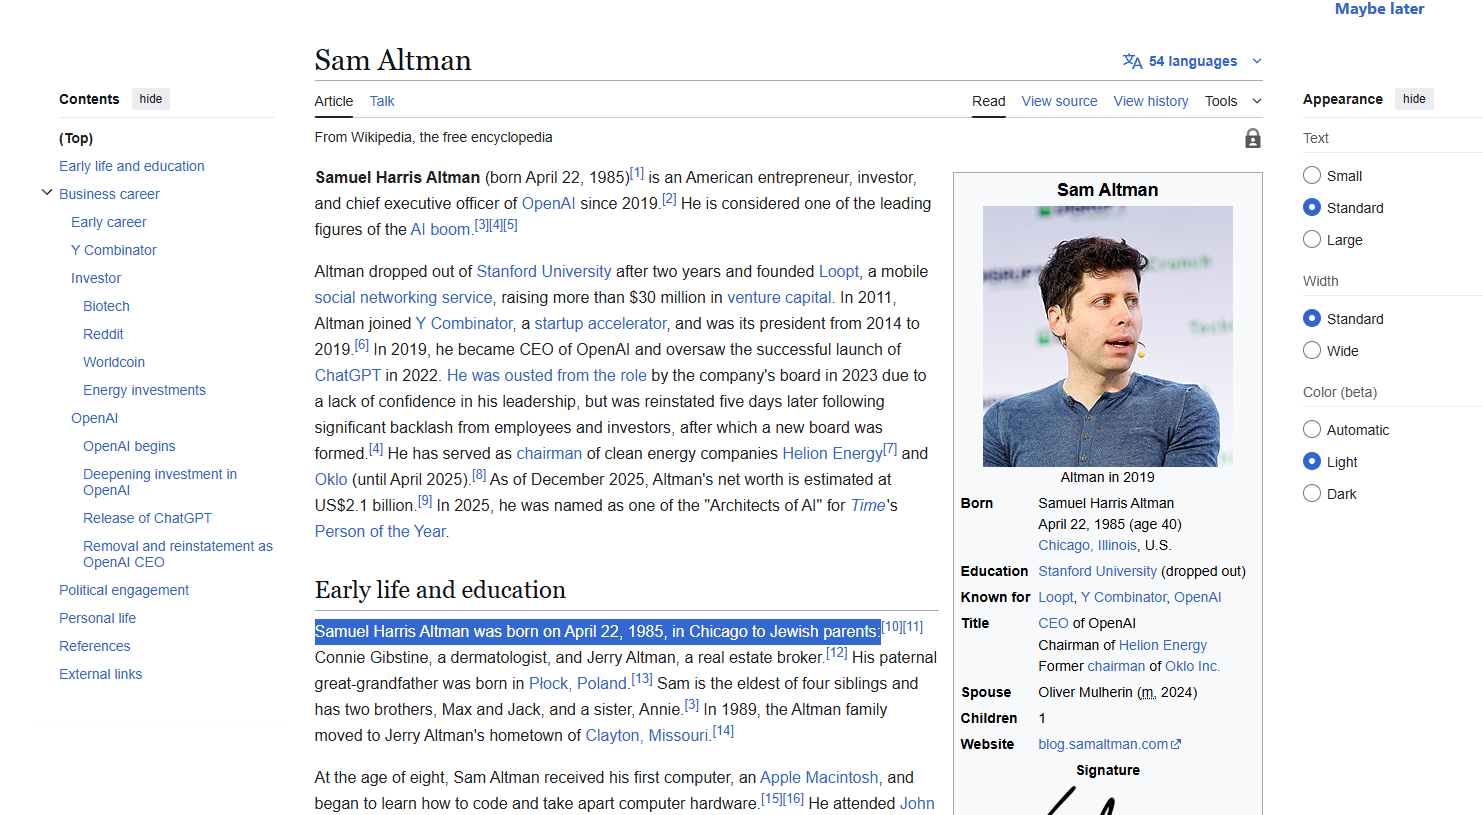Select Large text size
Image resolution: width=1483 pixels, height=815 pixels.
pos(1312,240)
